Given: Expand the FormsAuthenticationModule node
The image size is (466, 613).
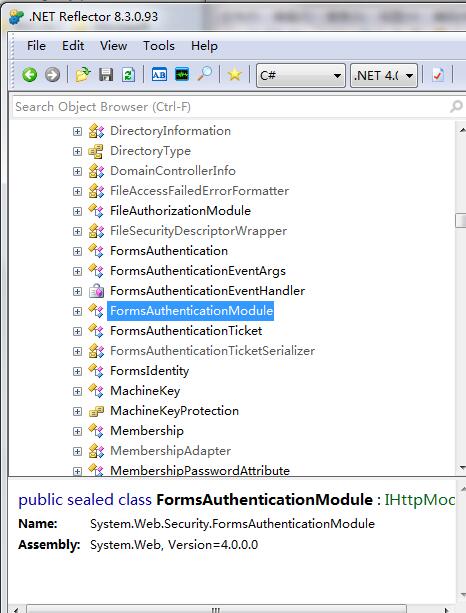Looking at the screenshot, I should [77, 311].
